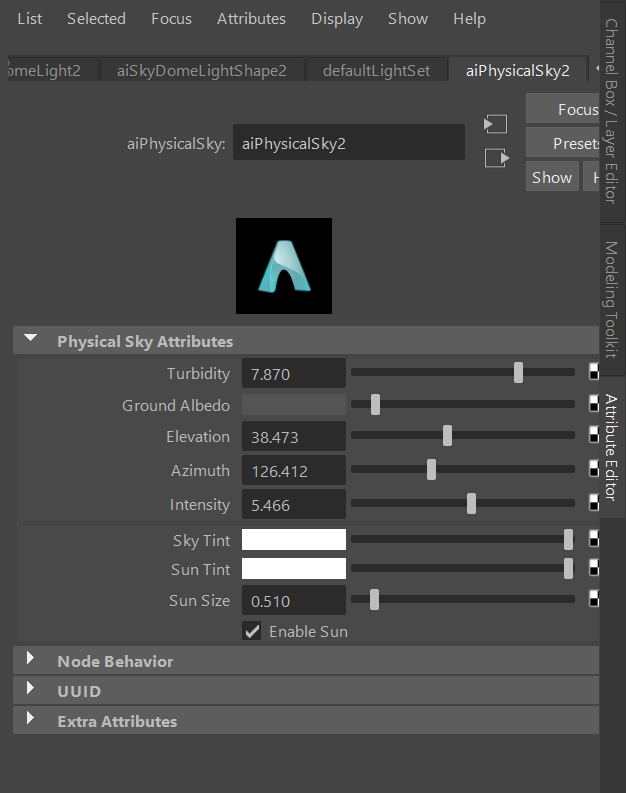This screenshot has height=793, width=626.
Task: Click the Sun Tint slider
Action: click(463, 568)
